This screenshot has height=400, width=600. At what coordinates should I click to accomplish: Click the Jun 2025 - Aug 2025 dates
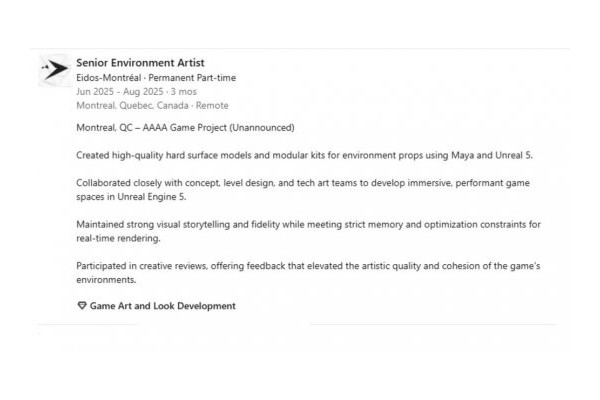click(x=119, y=92)
